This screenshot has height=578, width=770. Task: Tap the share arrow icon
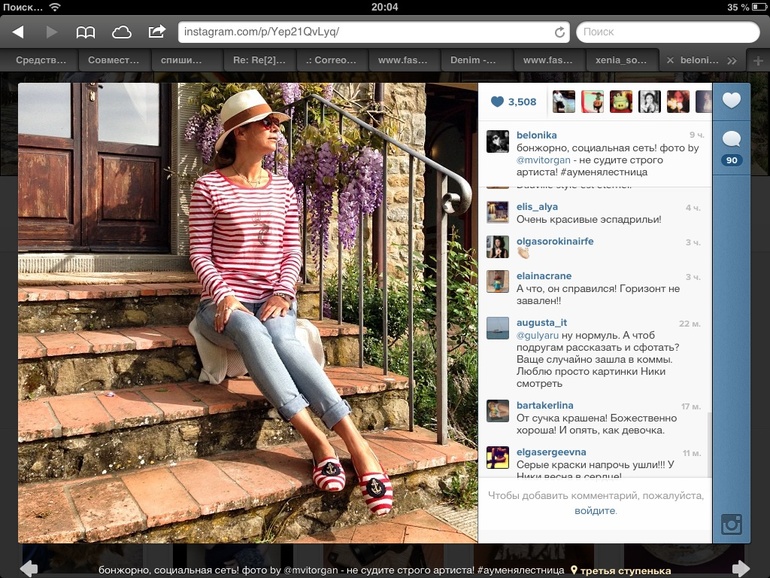(157, 32)
